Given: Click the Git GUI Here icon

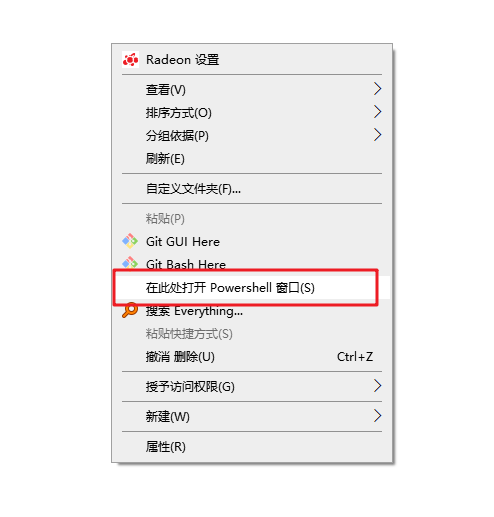Looking at the screenshot, I should point(130,241).
